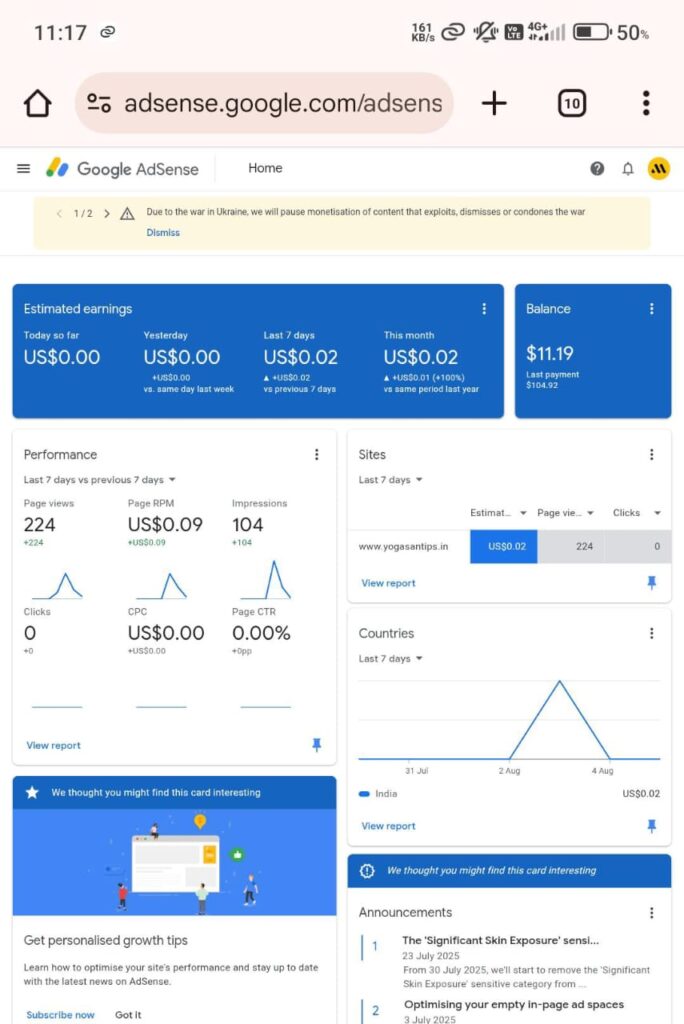The width and height of the screenshot is (684, 1024).
Task: Click the warning triangle alert icon
Action: 127,214
